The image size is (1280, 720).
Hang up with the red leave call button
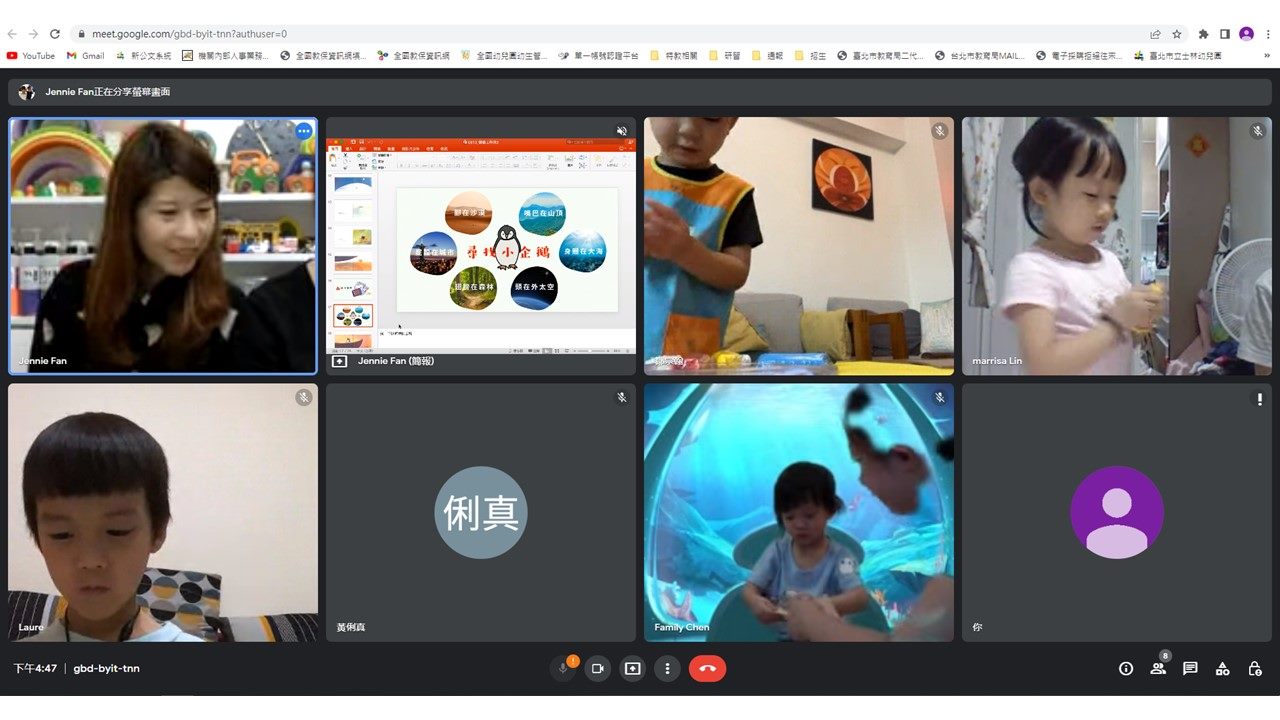(x=707, y=669)
